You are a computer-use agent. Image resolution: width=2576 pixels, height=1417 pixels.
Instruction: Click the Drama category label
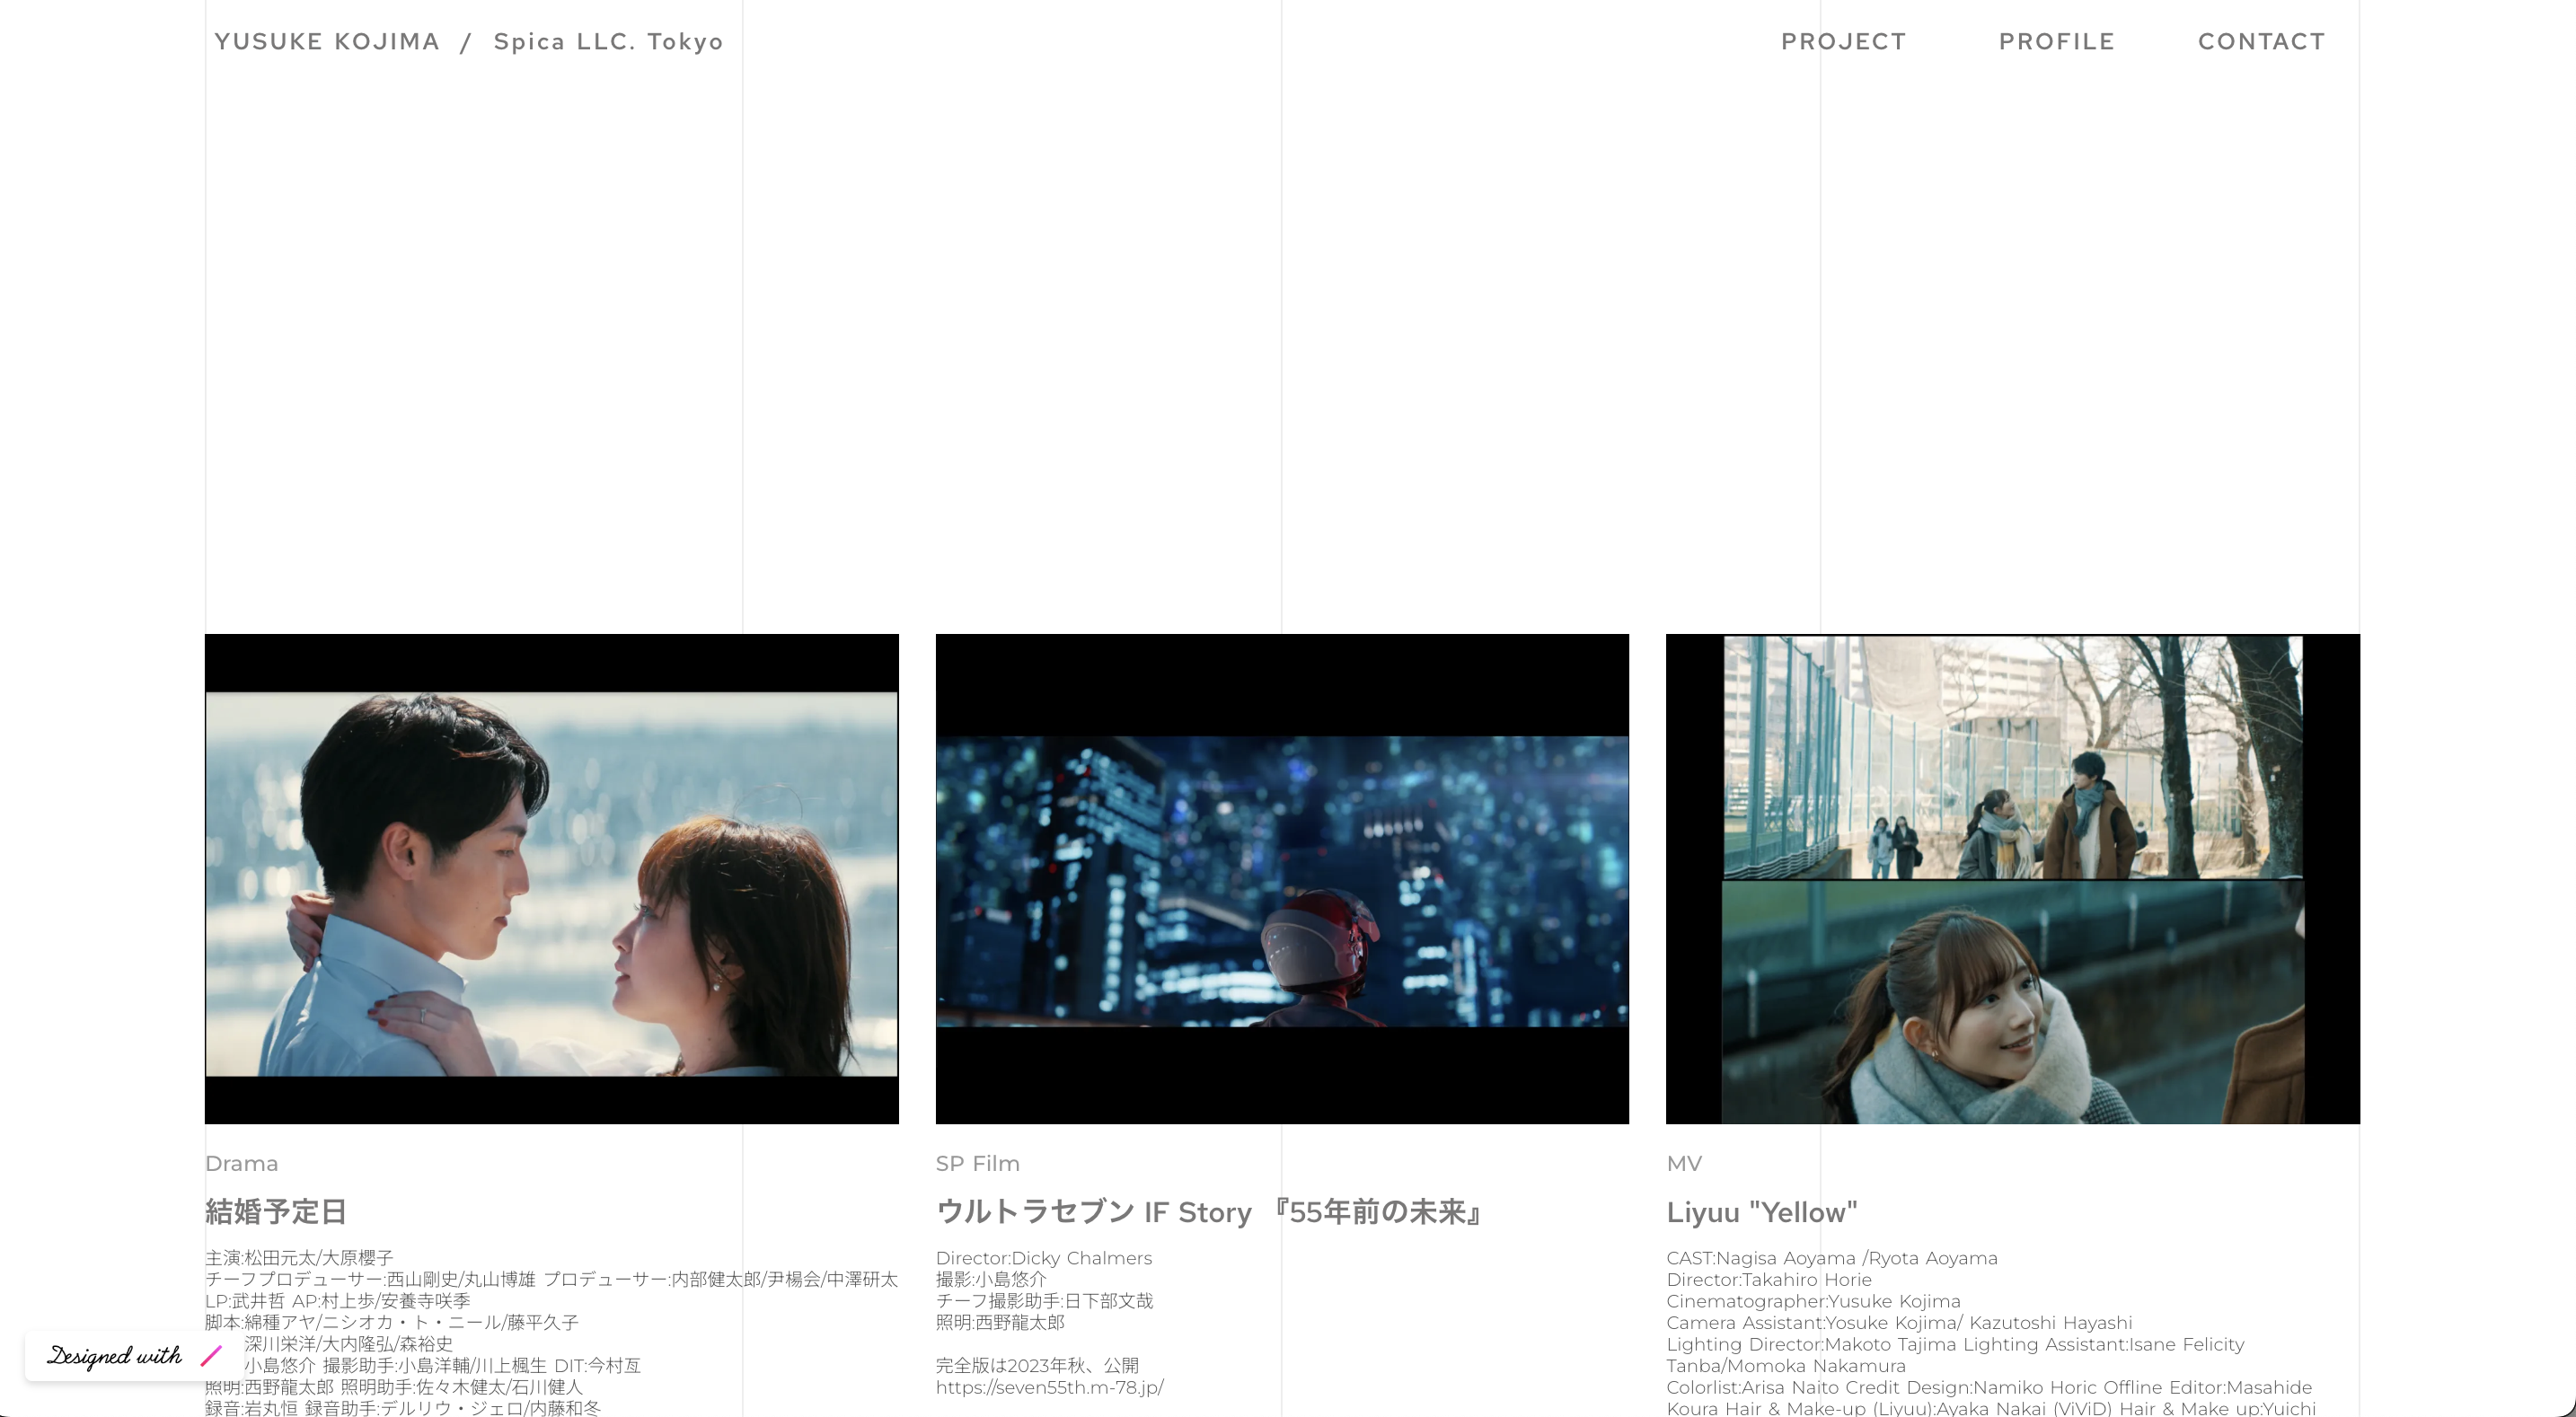coord(241,1163)
